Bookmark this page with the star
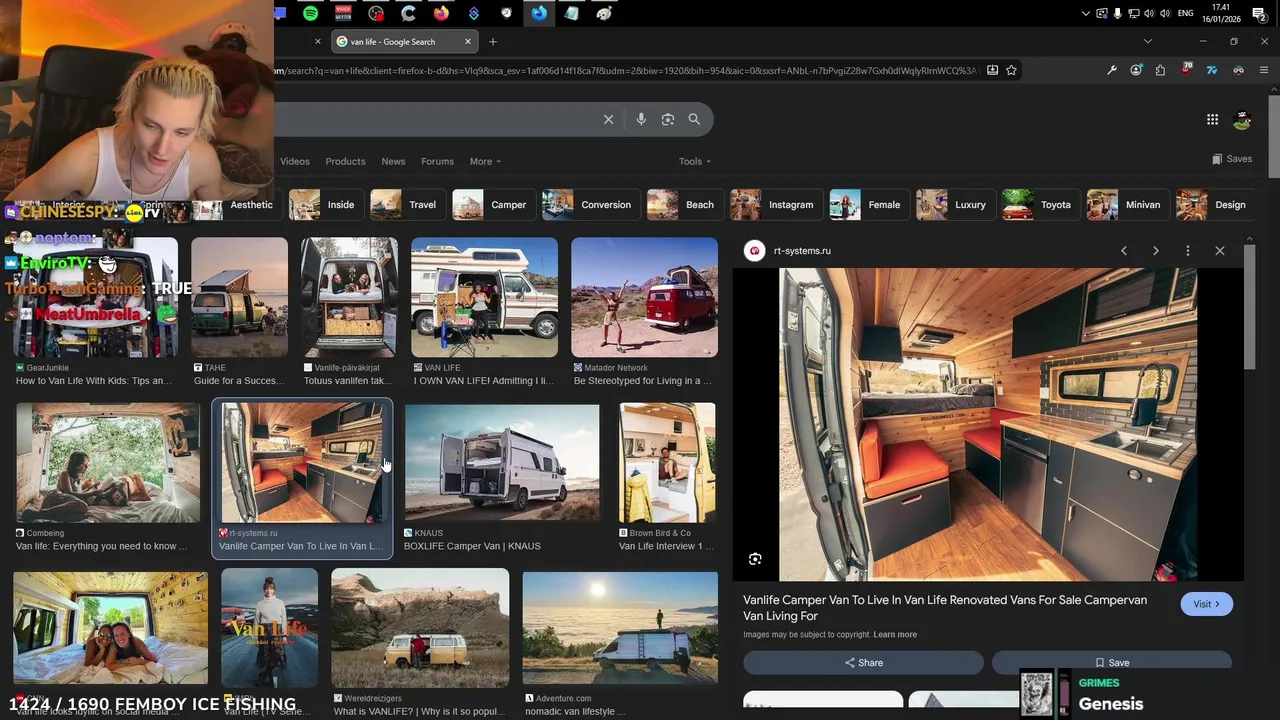The height and width of the screenshot is (720, 1280). click(x=1011, y=70)
